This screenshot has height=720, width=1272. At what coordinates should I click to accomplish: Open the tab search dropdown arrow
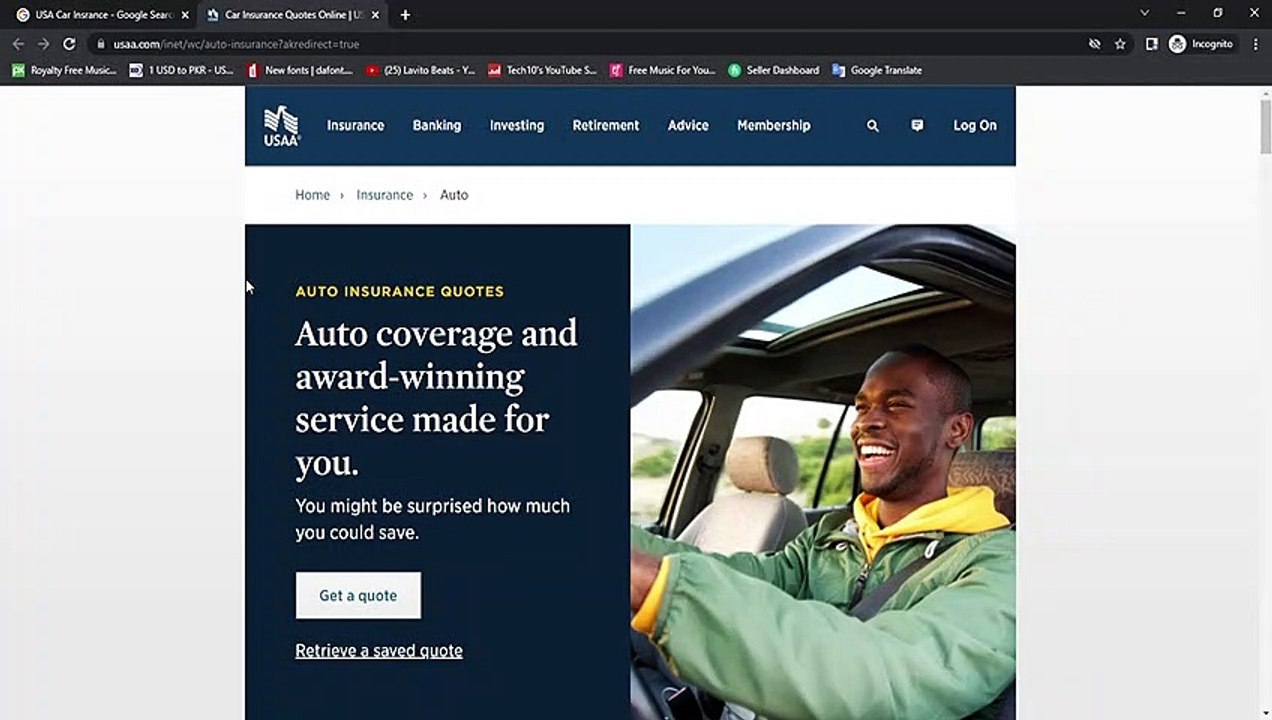tap(1145, 13)
